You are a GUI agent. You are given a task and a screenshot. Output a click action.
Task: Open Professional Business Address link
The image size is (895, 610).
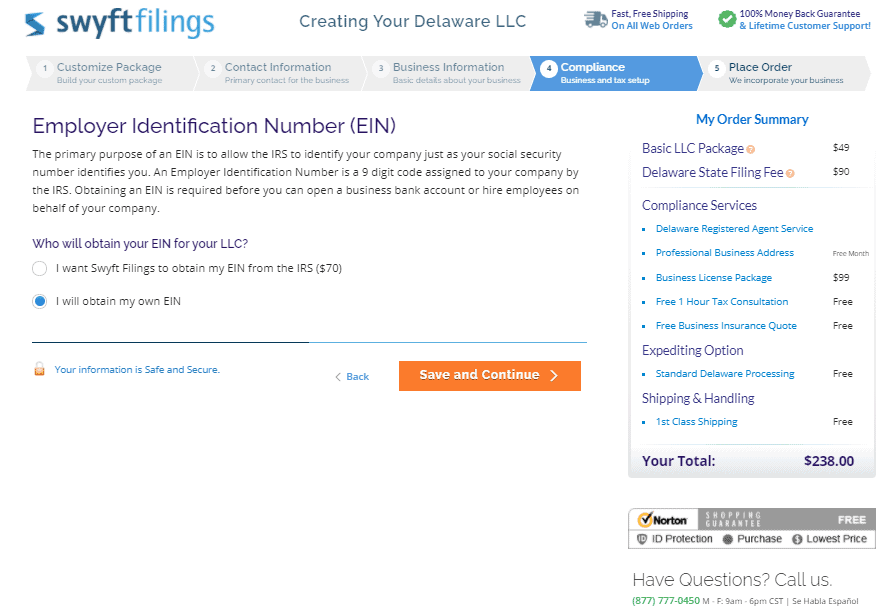pyautogui.click(x=724, y=253)
